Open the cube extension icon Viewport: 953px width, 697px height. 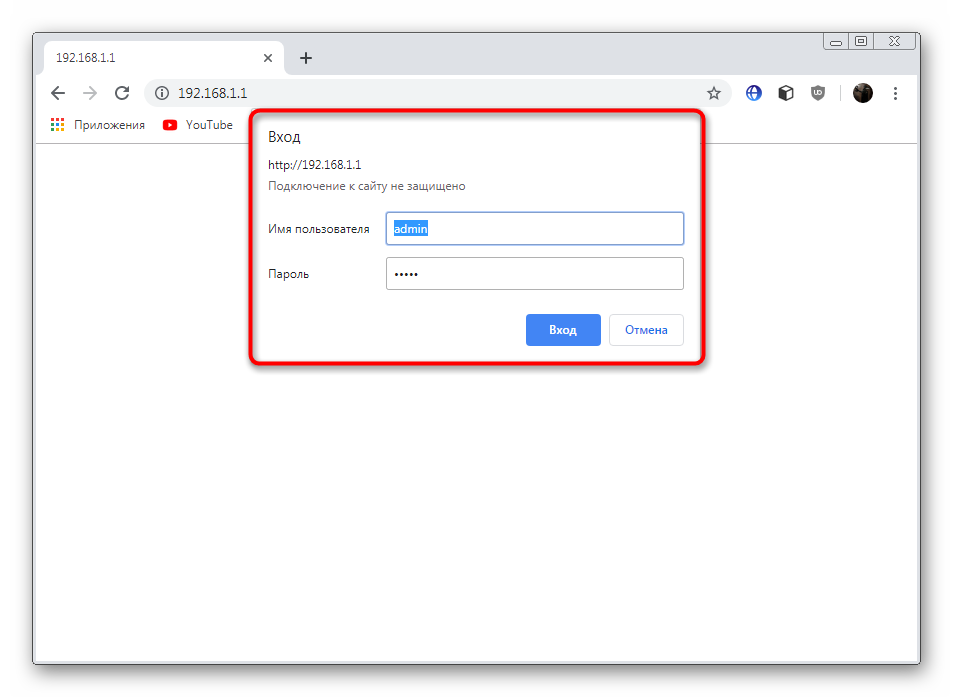786,93
